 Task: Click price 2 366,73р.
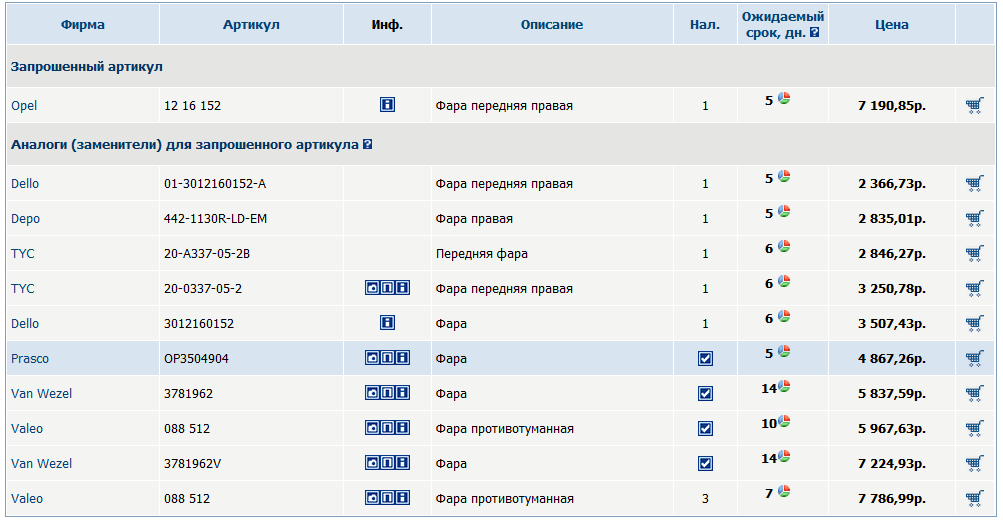[892, 184]
